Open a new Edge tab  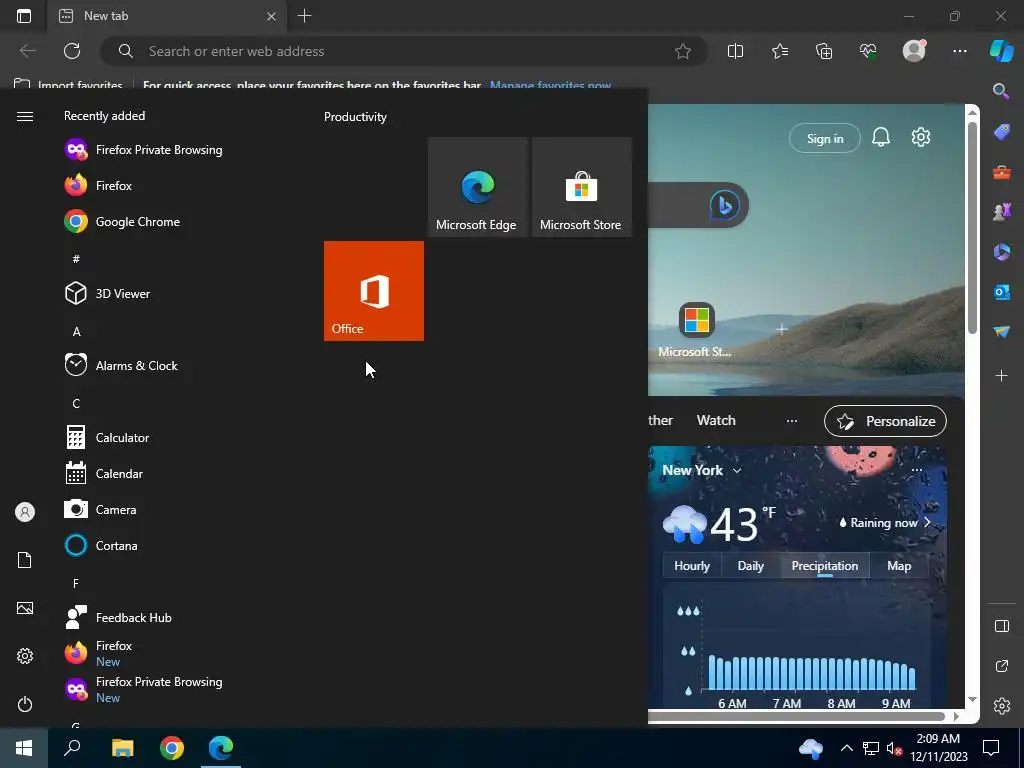click(304, 16)
